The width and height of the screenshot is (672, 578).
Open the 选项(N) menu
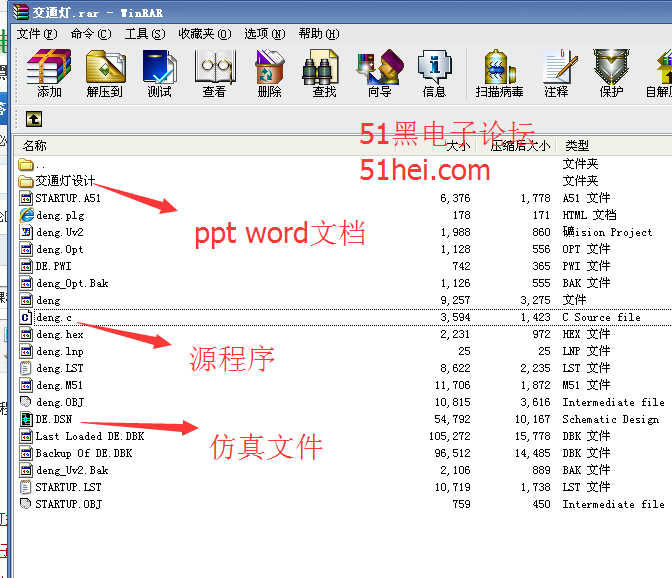264,33
